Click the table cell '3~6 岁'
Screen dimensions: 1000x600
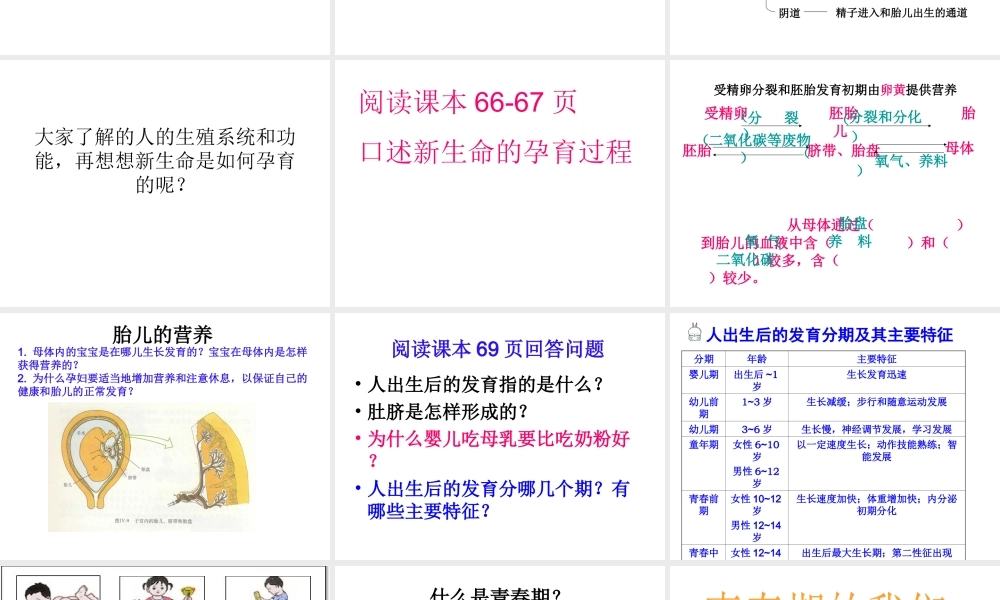756,430
